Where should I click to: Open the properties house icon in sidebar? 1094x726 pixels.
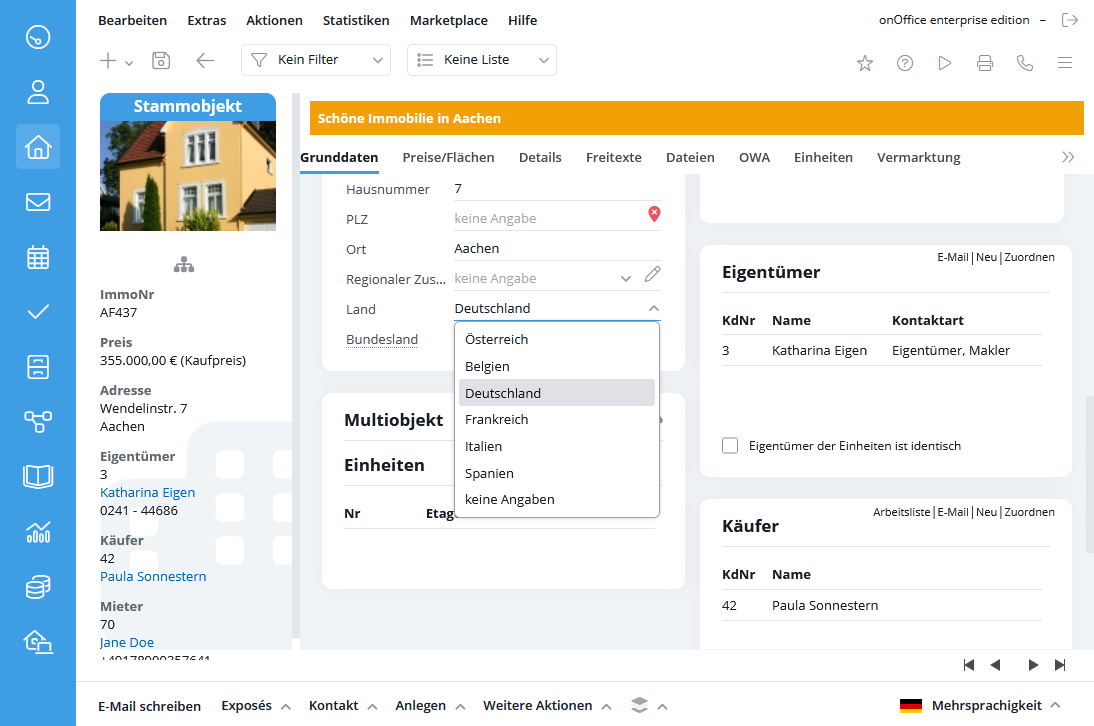click(x=38, y=146)
